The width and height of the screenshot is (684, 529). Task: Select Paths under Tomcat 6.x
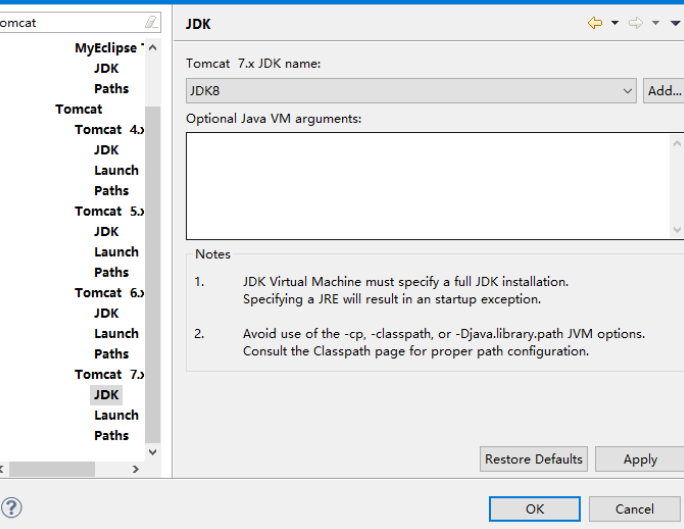[x=112, y=354]
